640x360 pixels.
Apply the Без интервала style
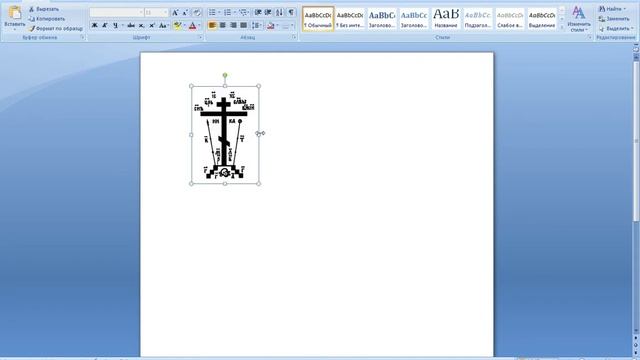(x=350, y=19)
